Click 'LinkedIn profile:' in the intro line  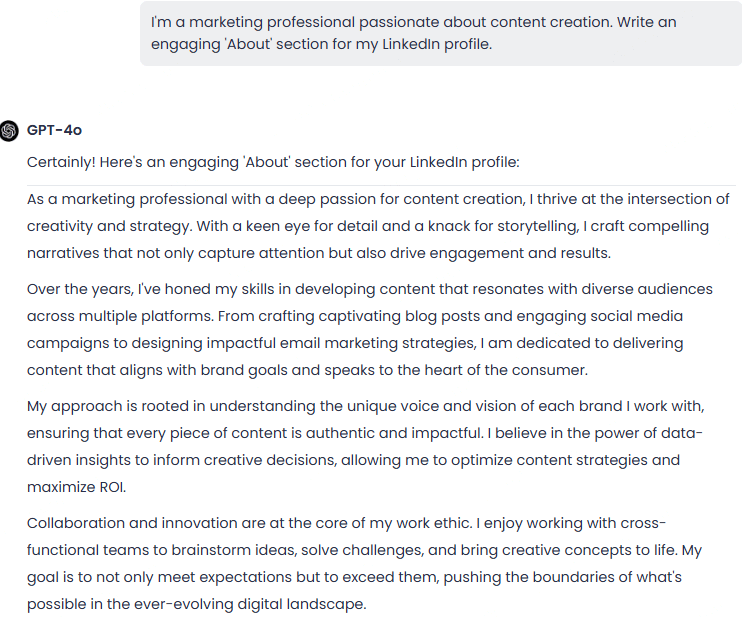pyautogui.click(x=465, y=162)
